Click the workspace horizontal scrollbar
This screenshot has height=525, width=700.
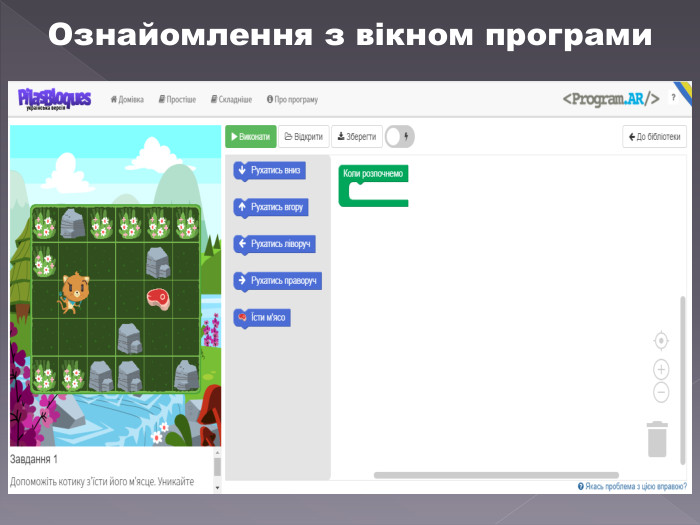coord(496,475)
